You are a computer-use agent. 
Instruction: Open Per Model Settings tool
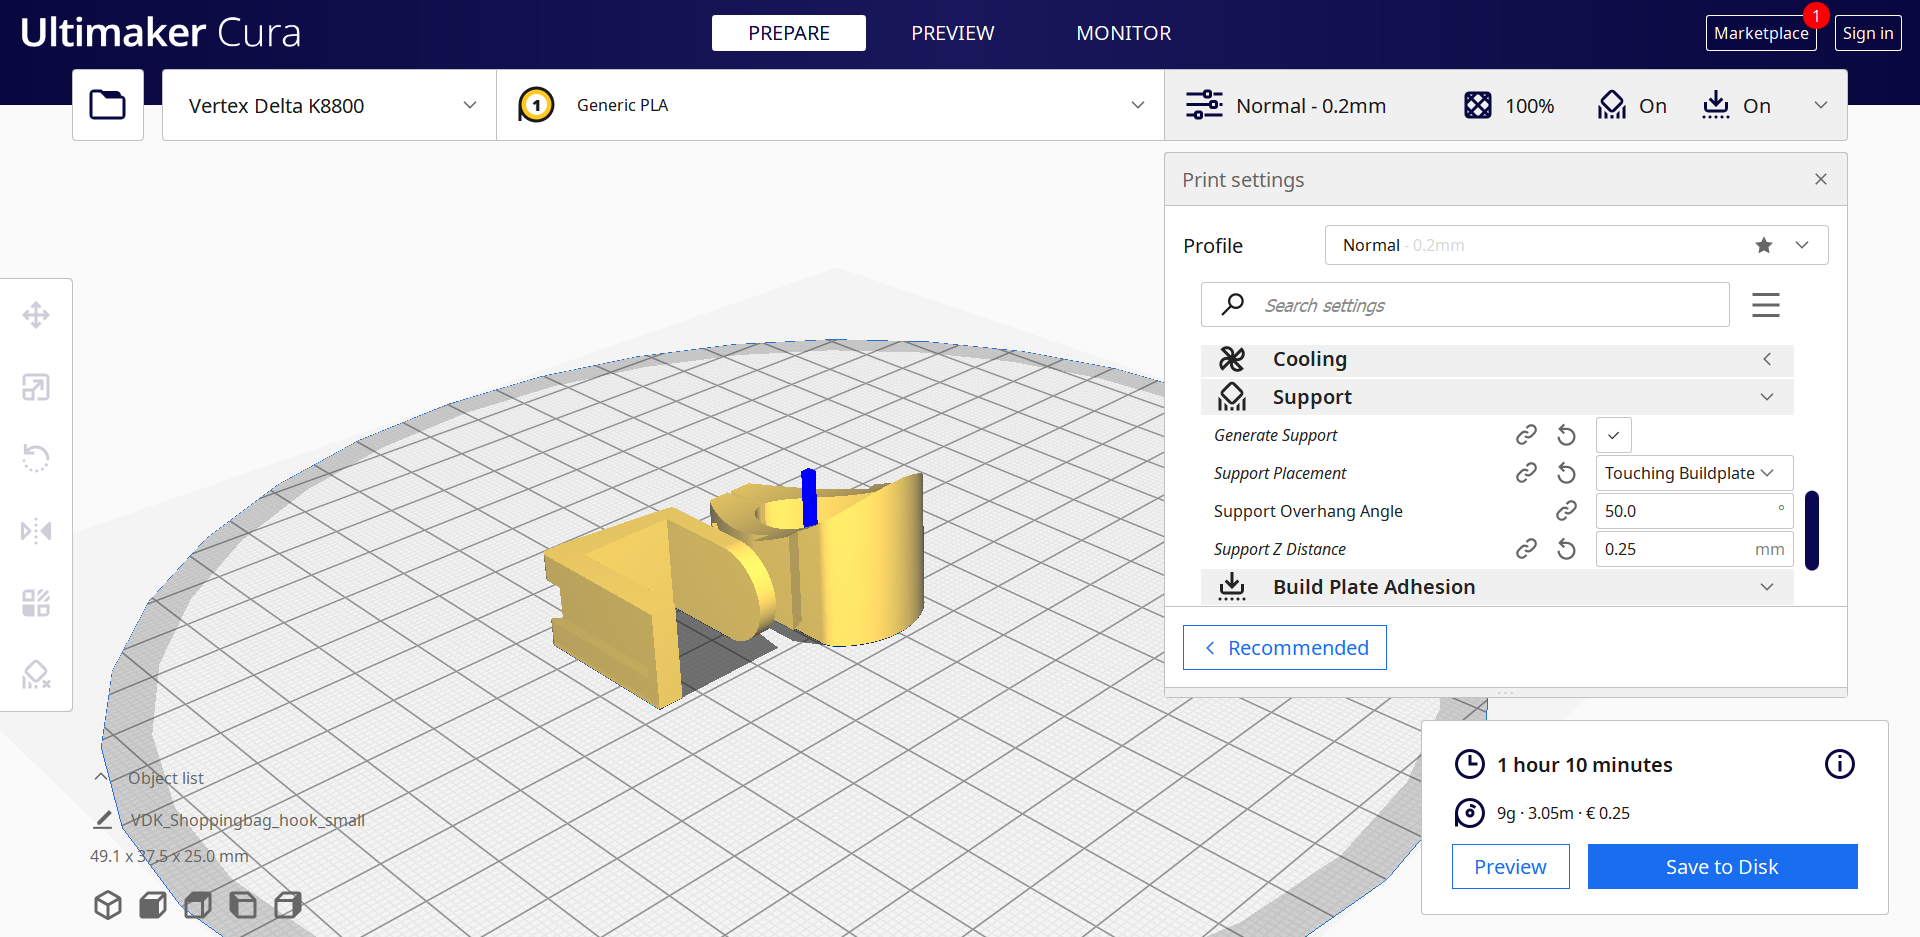[36, 602]
